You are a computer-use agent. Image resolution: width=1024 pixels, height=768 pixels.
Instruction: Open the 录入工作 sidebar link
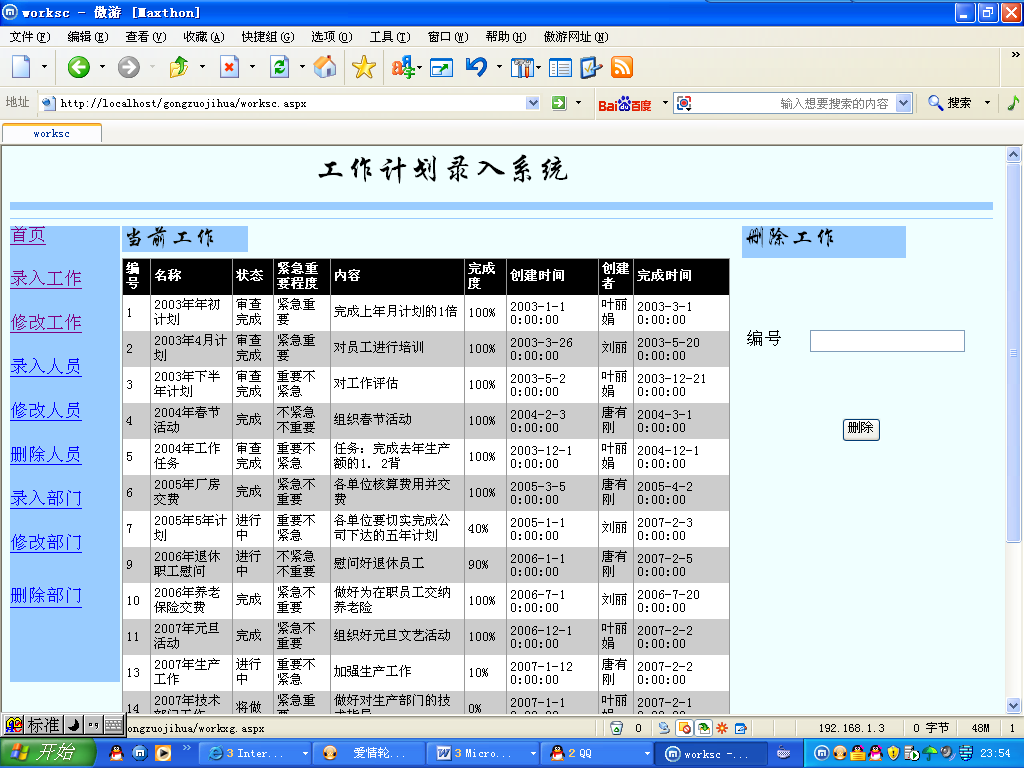click(46, 279)
